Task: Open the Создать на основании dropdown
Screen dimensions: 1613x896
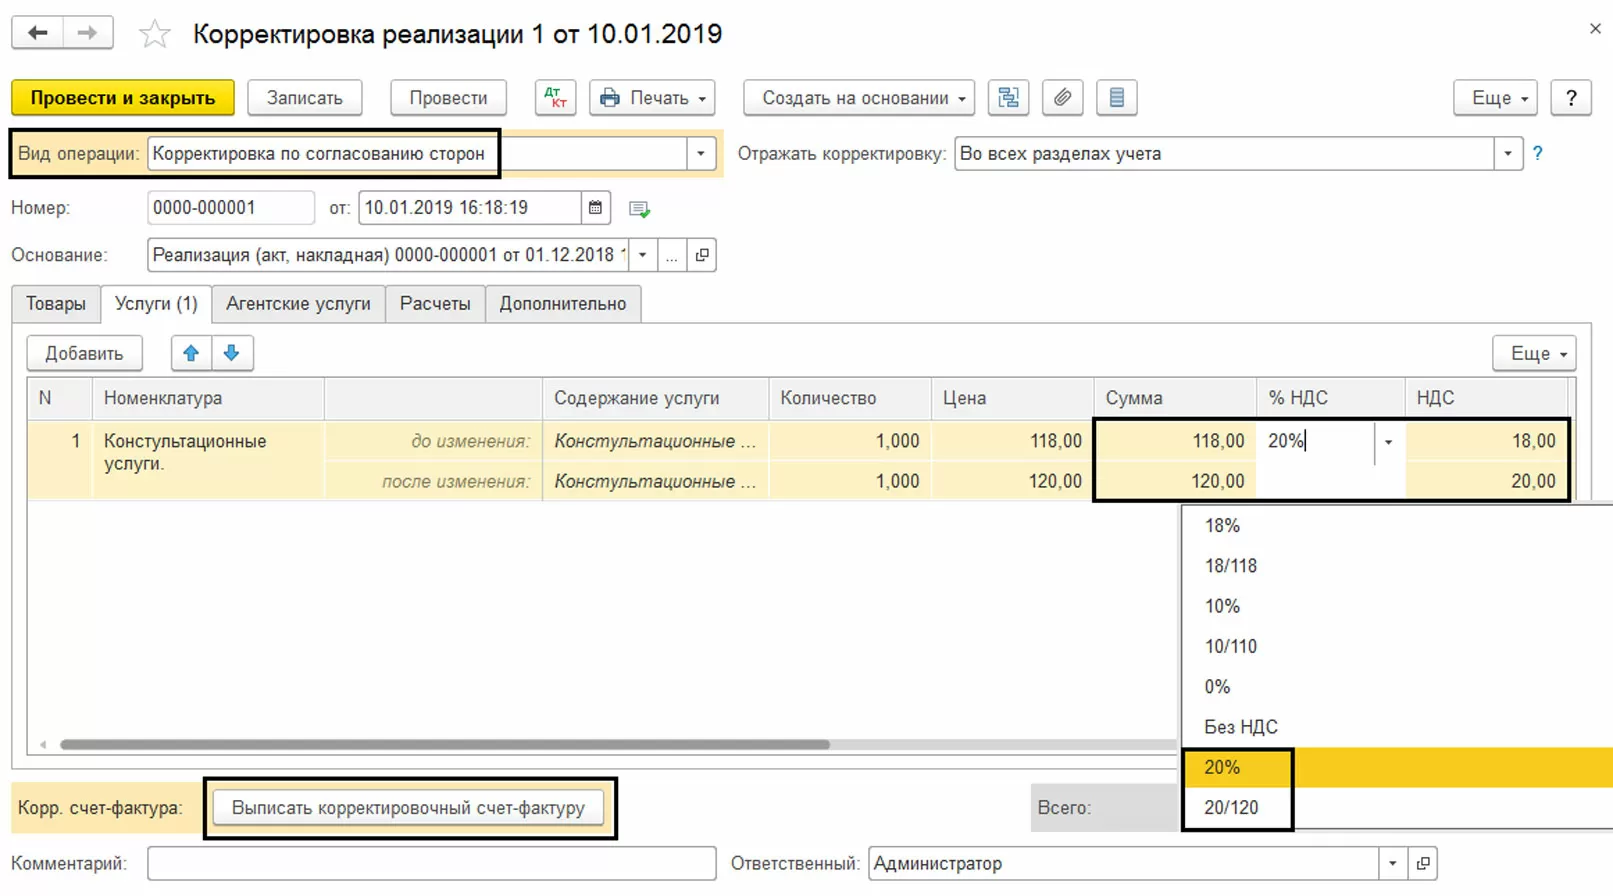Action: click(858, 98)
